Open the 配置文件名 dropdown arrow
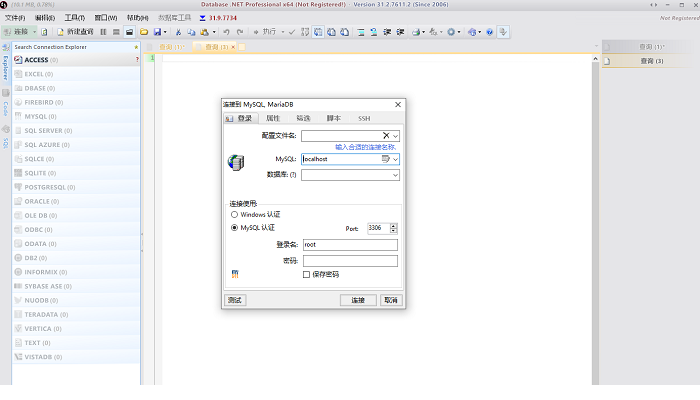 pos(396,136)
